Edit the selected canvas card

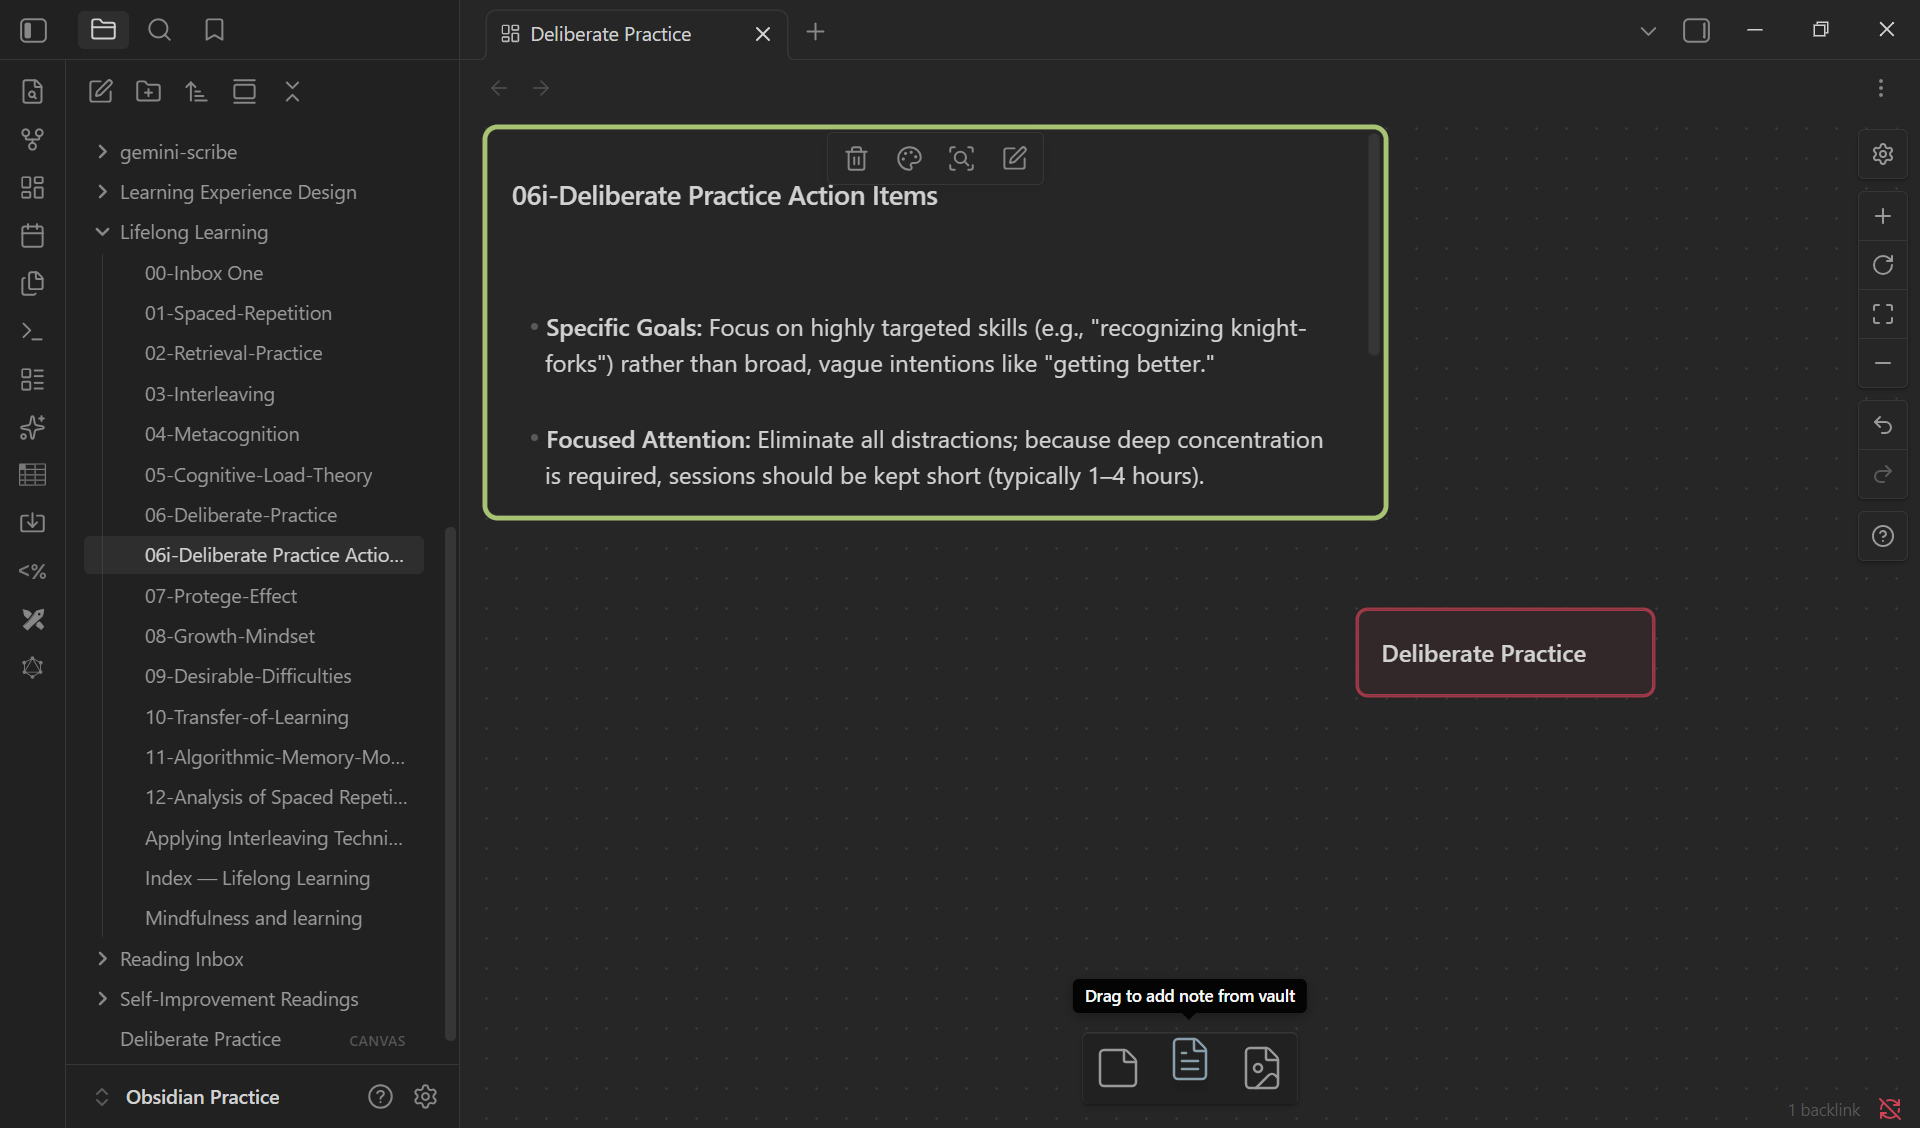tap(1014, 158)
